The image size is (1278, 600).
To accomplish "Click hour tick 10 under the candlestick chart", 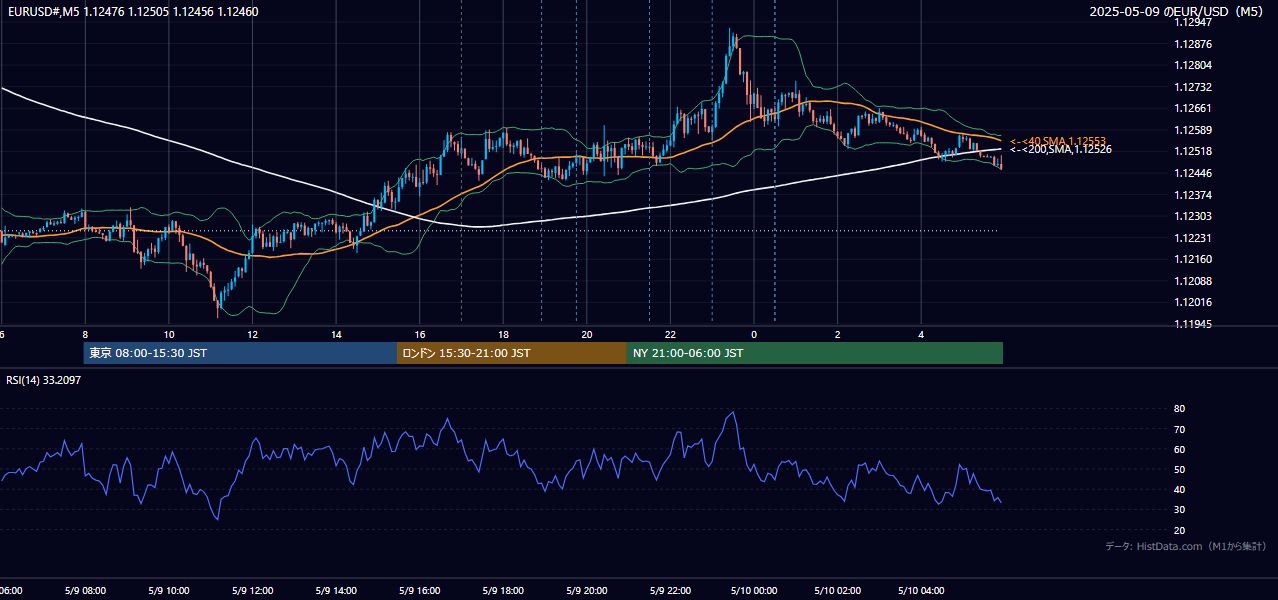I will pos(169,335).
